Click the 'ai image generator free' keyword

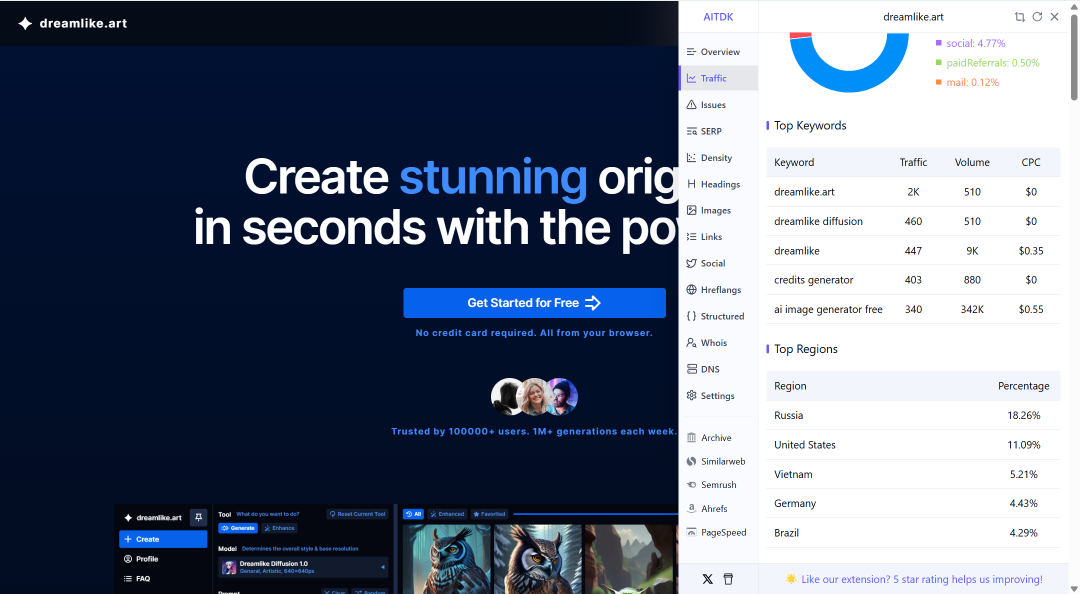coord(828,309)
